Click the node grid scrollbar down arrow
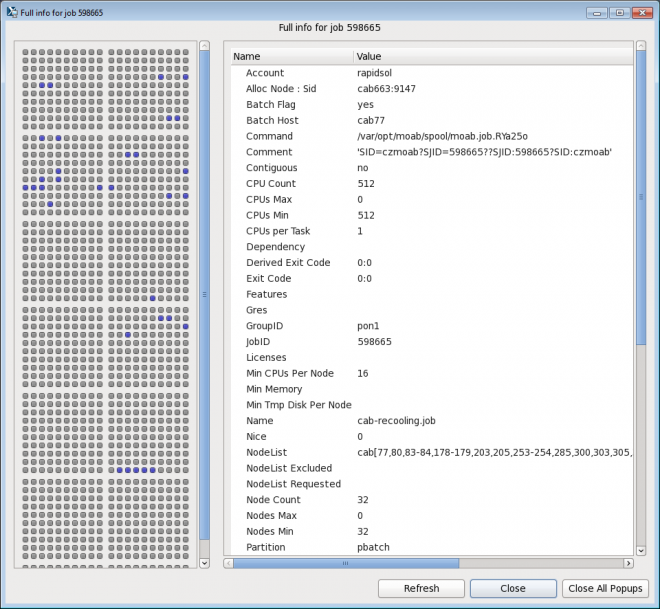660x609 pixels. click(x=205, y=563)
